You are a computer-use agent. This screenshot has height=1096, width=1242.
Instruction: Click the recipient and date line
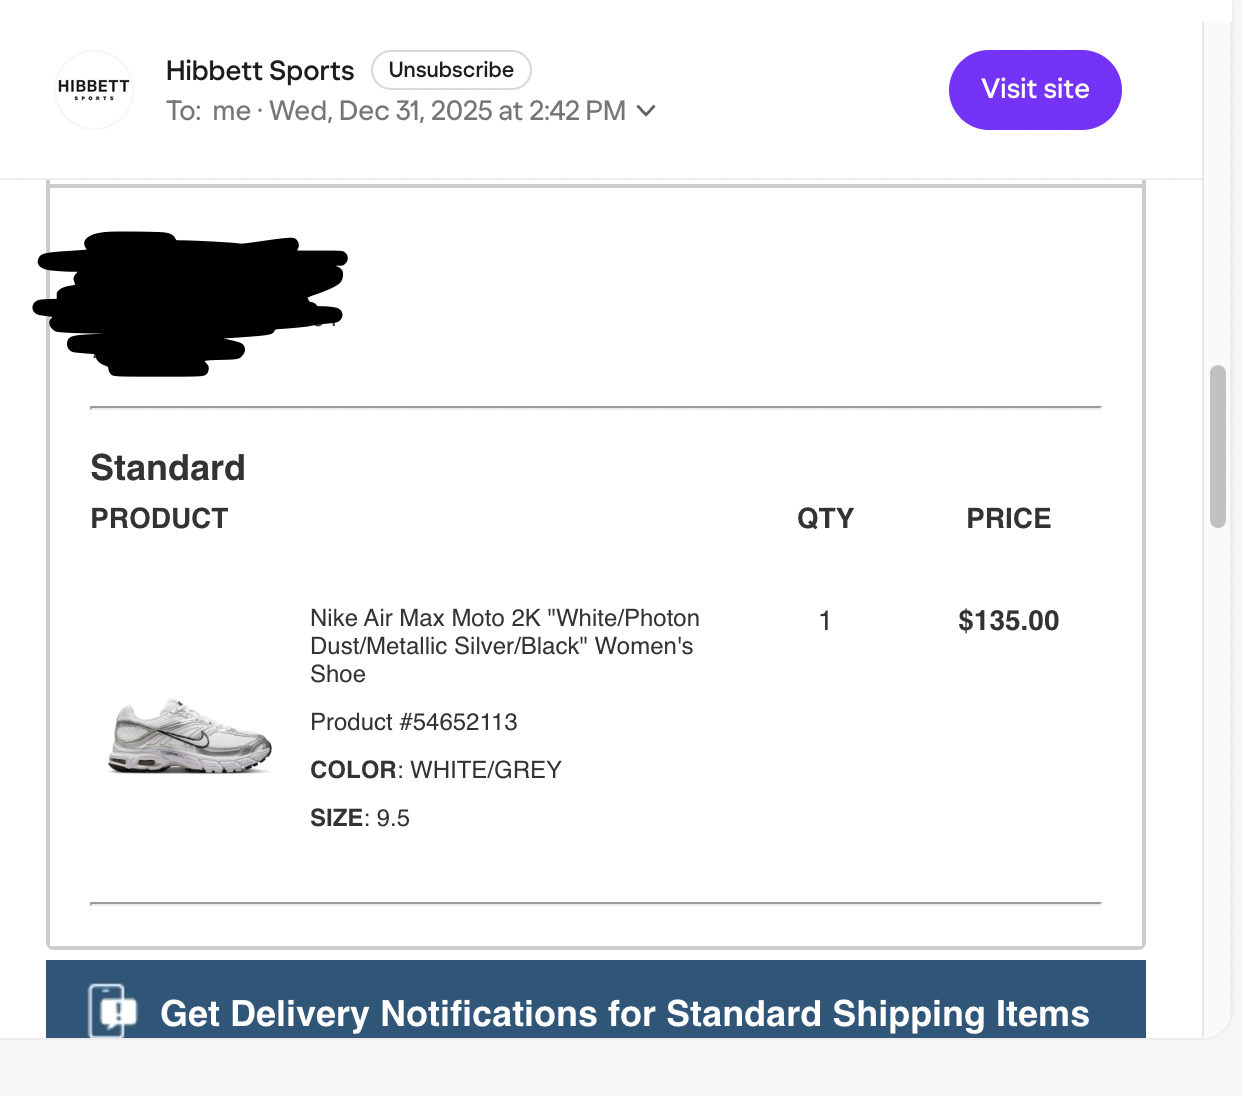pyautogui.click(x=397, y=110)
